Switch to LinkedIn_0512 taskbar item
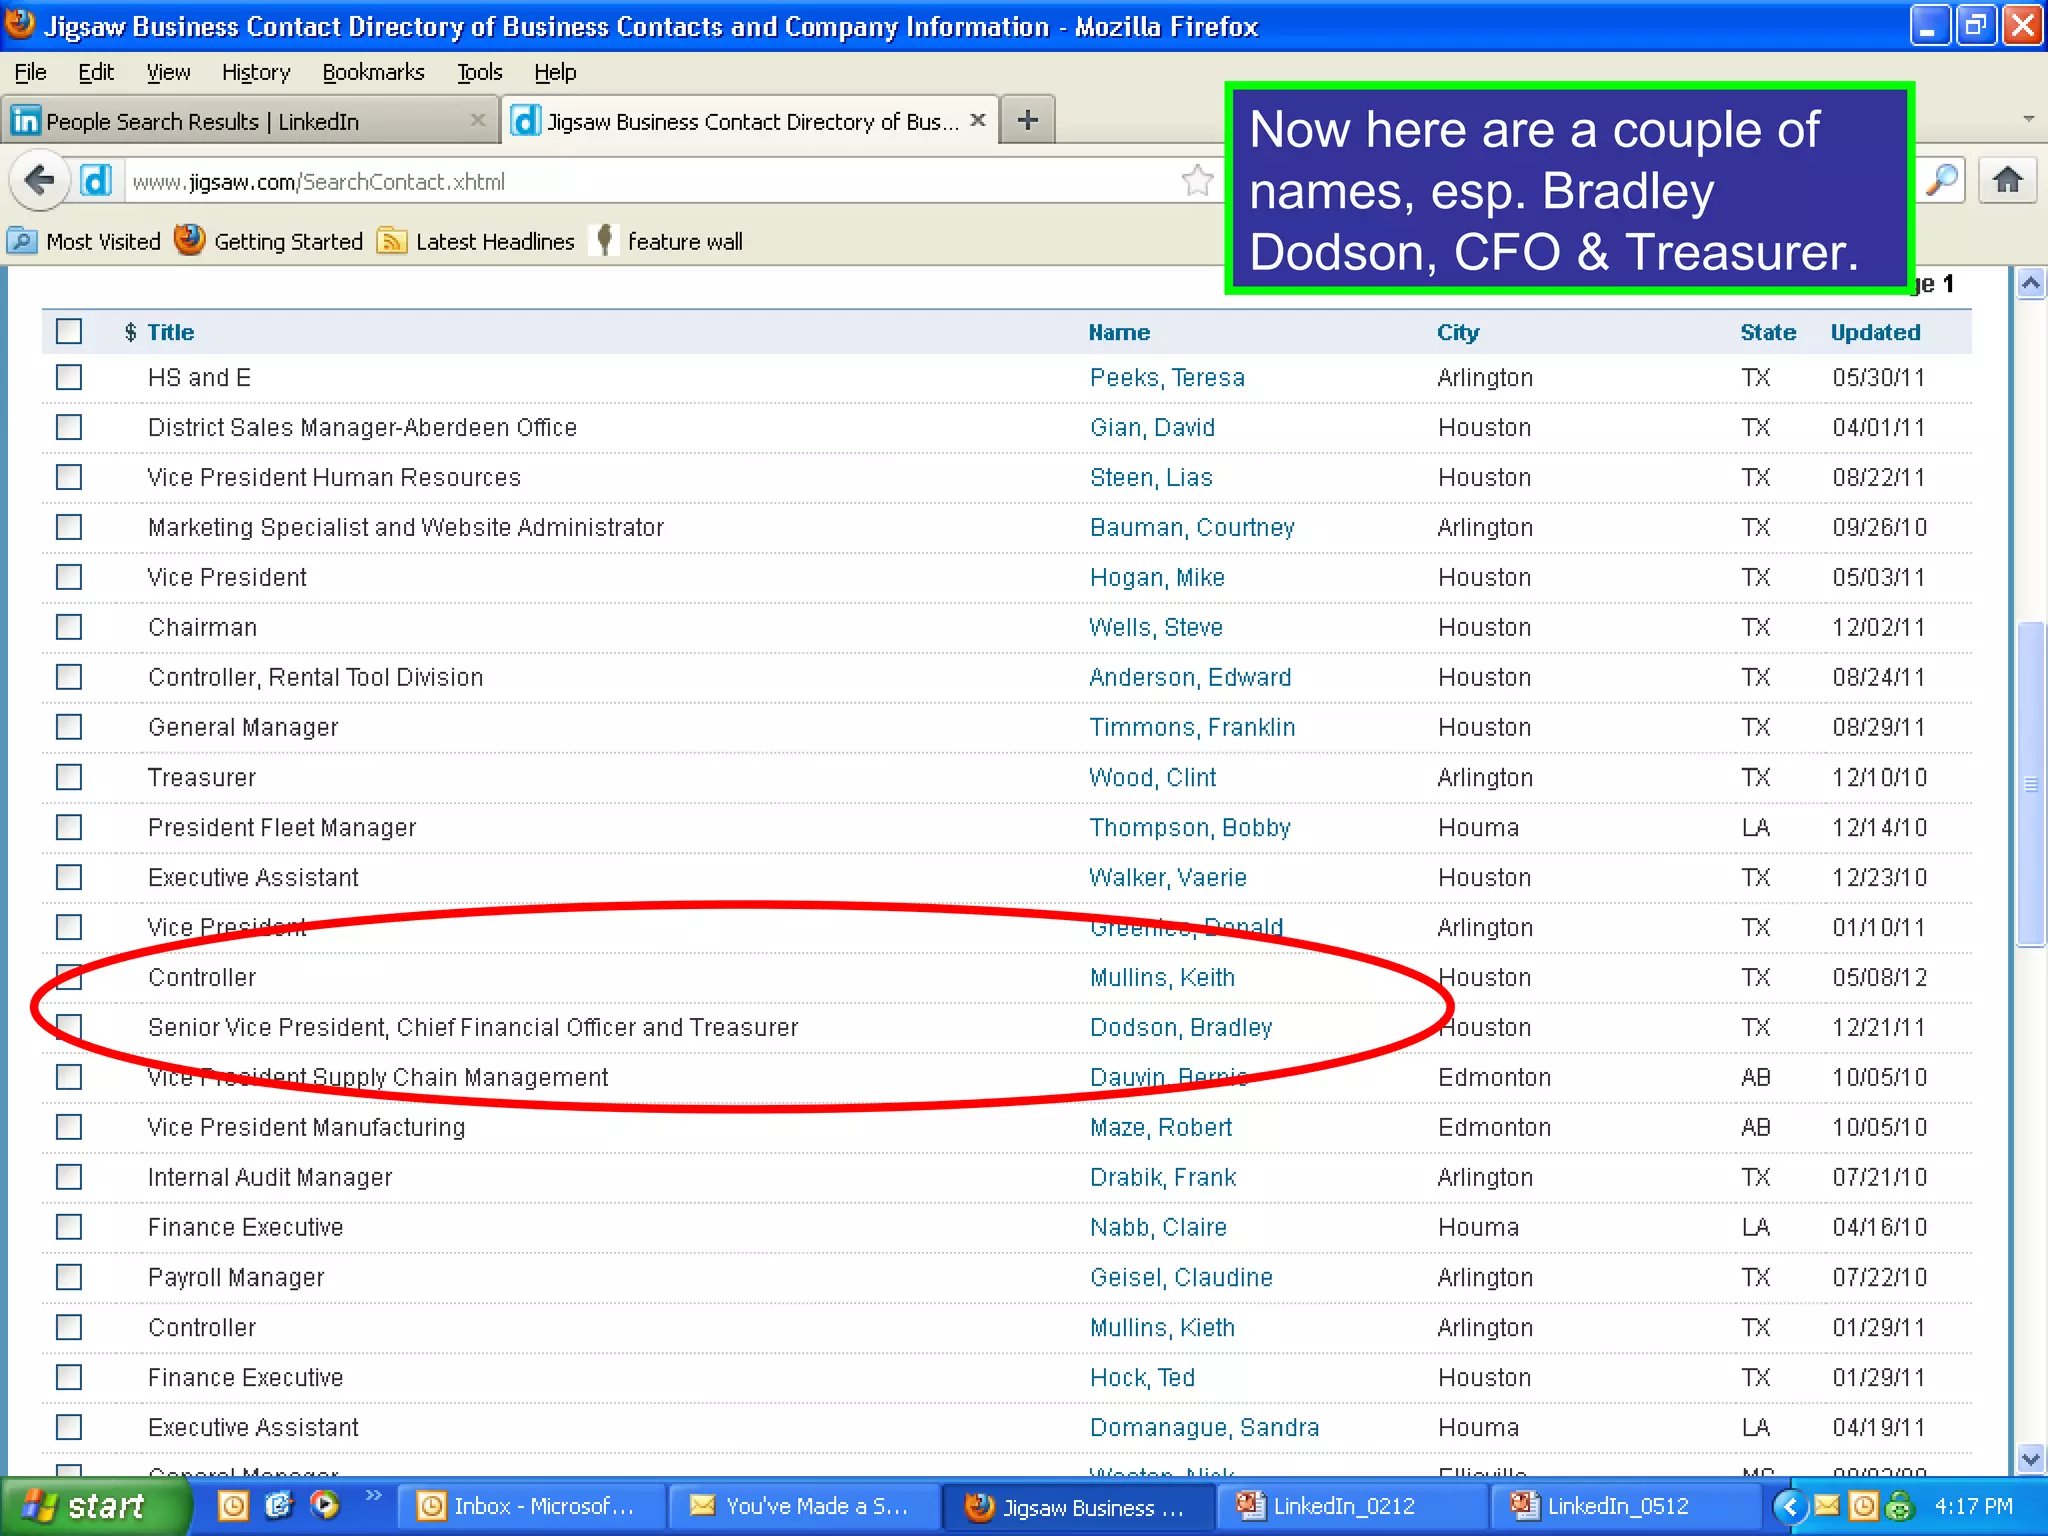 click(x=1624, y=1506)
